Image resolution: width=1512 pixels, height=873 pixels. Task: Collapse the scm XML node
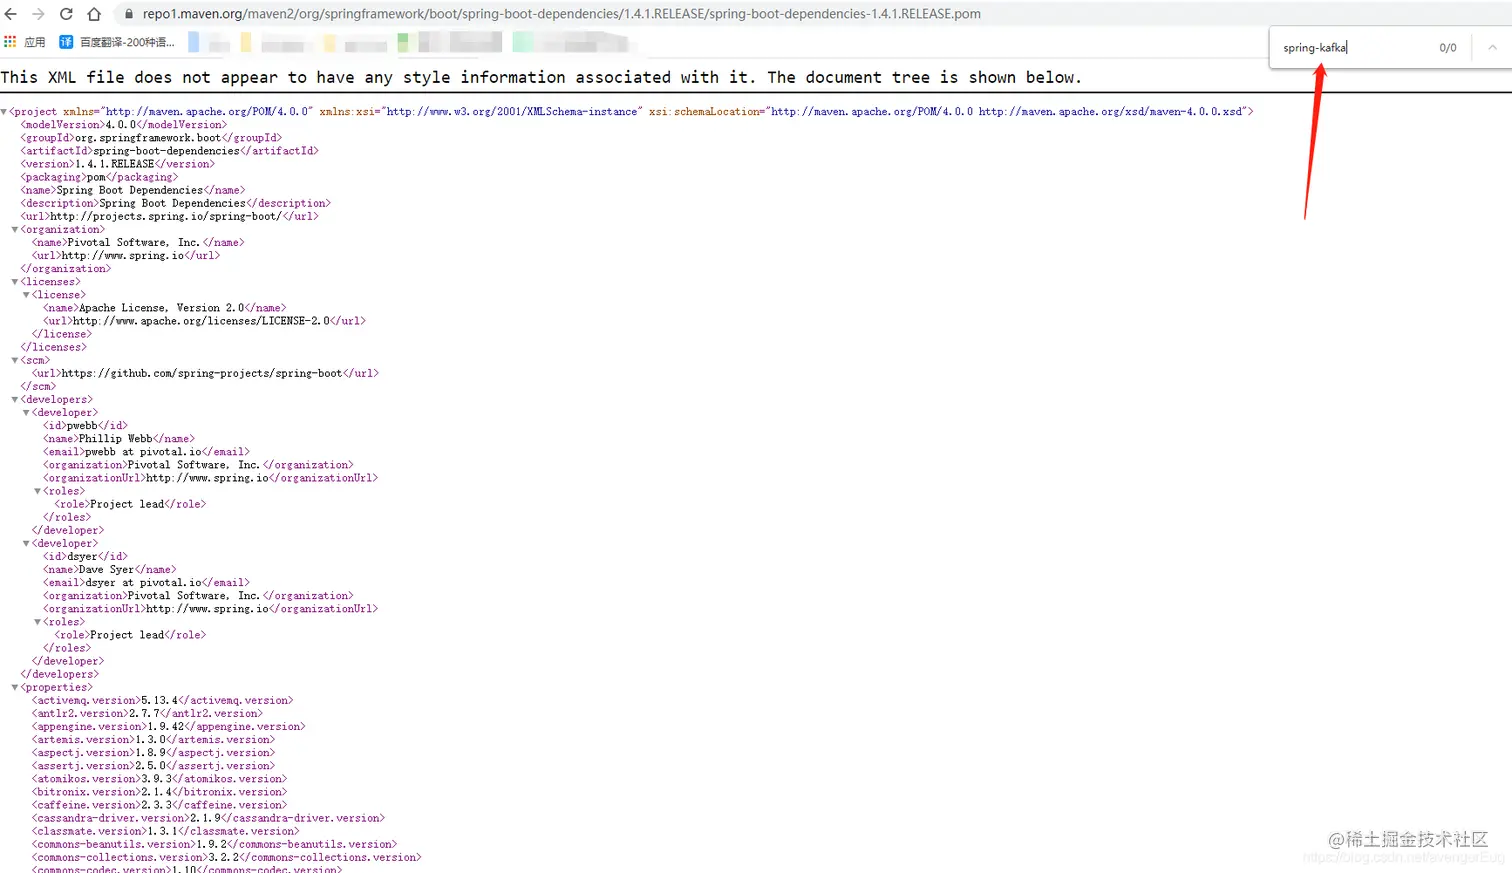[15, 361]
